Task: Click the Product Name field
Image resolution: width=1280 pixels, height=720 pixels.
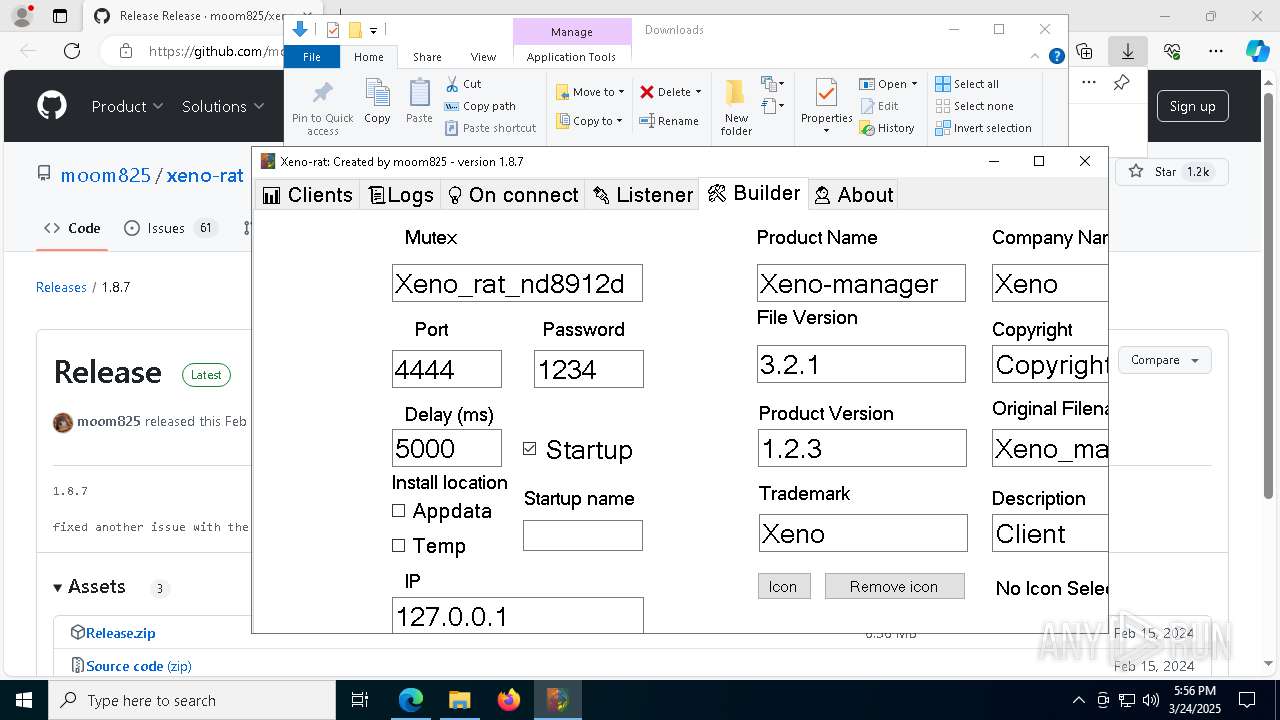Action: point(861,283)
